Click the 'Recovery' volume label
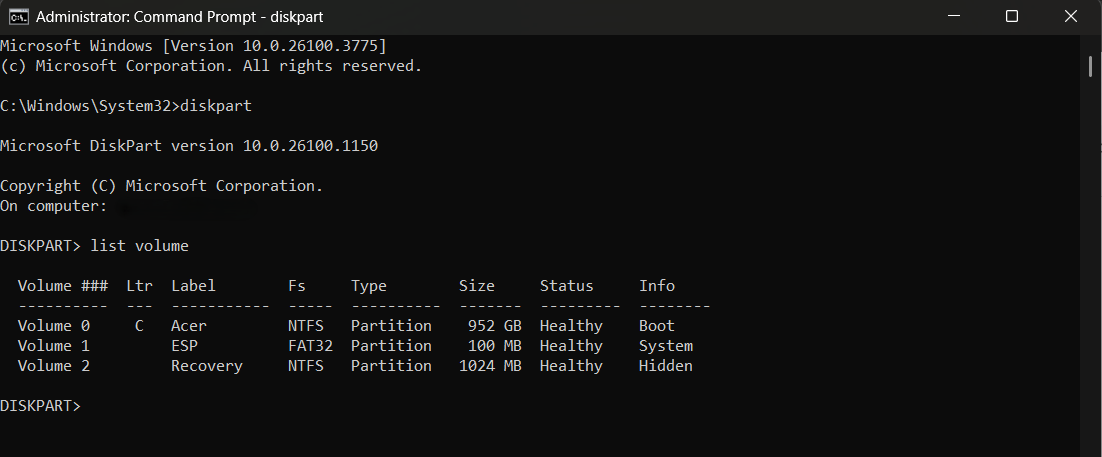This screenshot has width=1102, height=457. point(206,366)
